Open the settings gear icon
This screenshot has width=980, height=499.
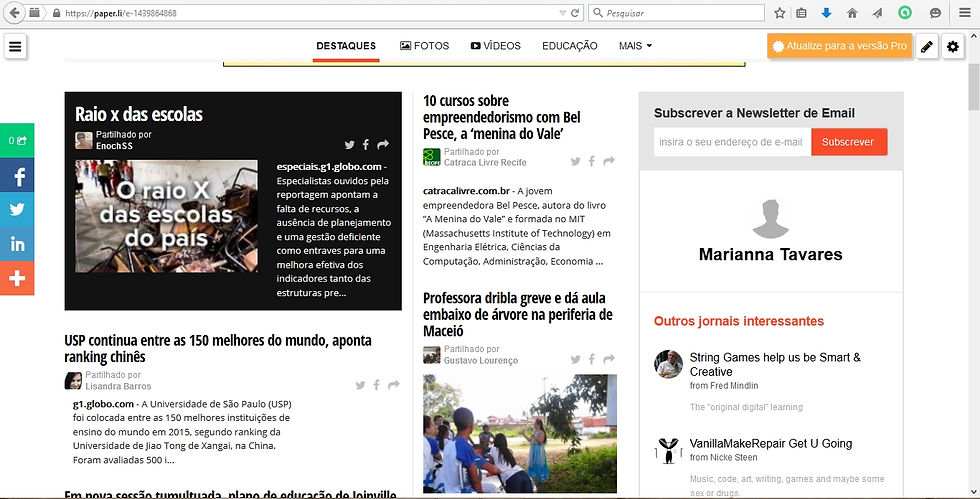[952, 46]
